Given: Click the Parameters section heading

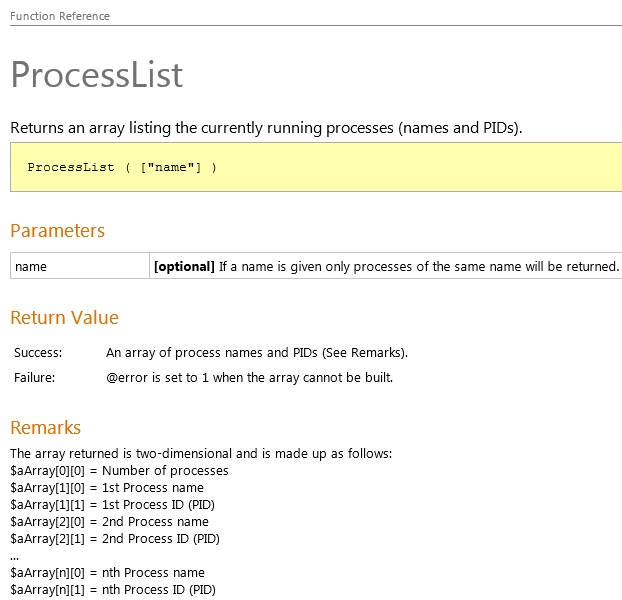Looking at the screenshot, I should pos(58,230).
